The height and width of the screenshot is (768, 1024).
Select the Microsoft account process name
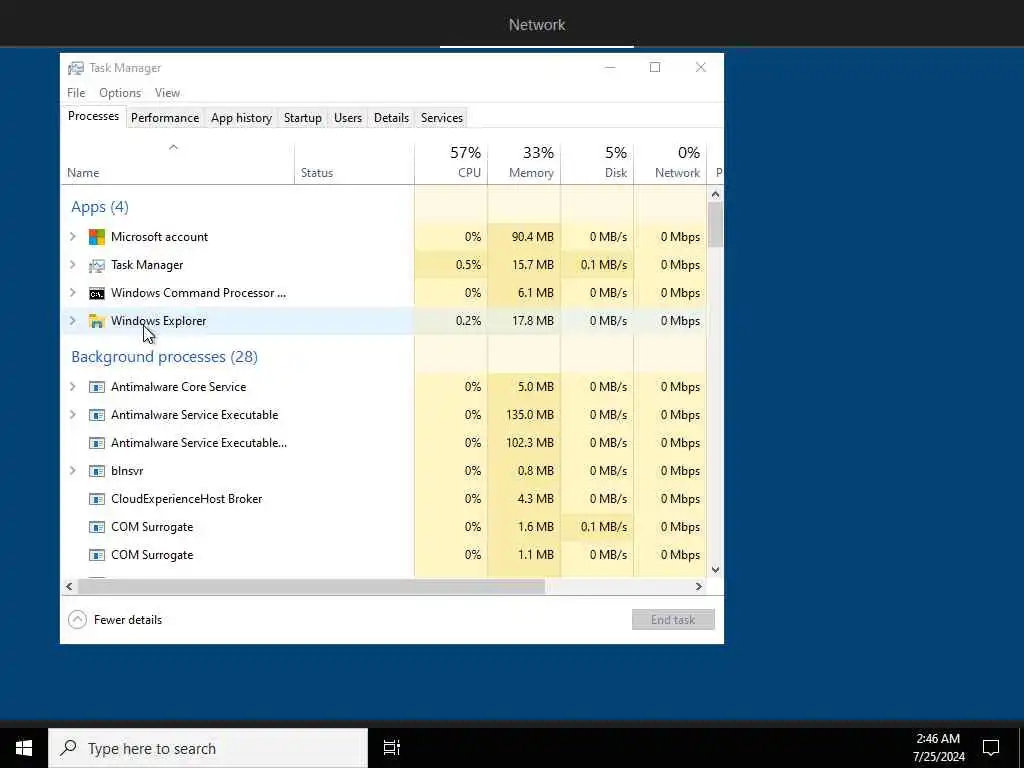(x=159, y=236)
